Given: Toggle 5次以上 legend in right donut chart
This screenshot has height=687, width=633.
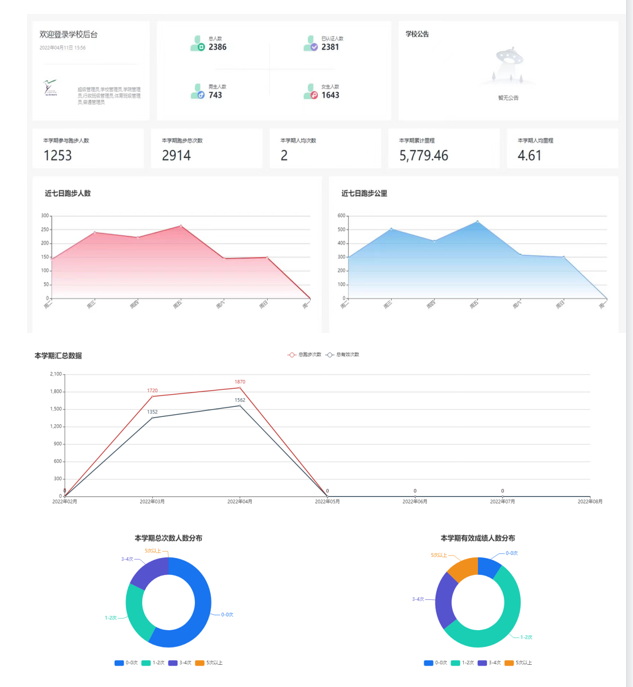Looking at the screenshot, I should [x=514, y=663].
